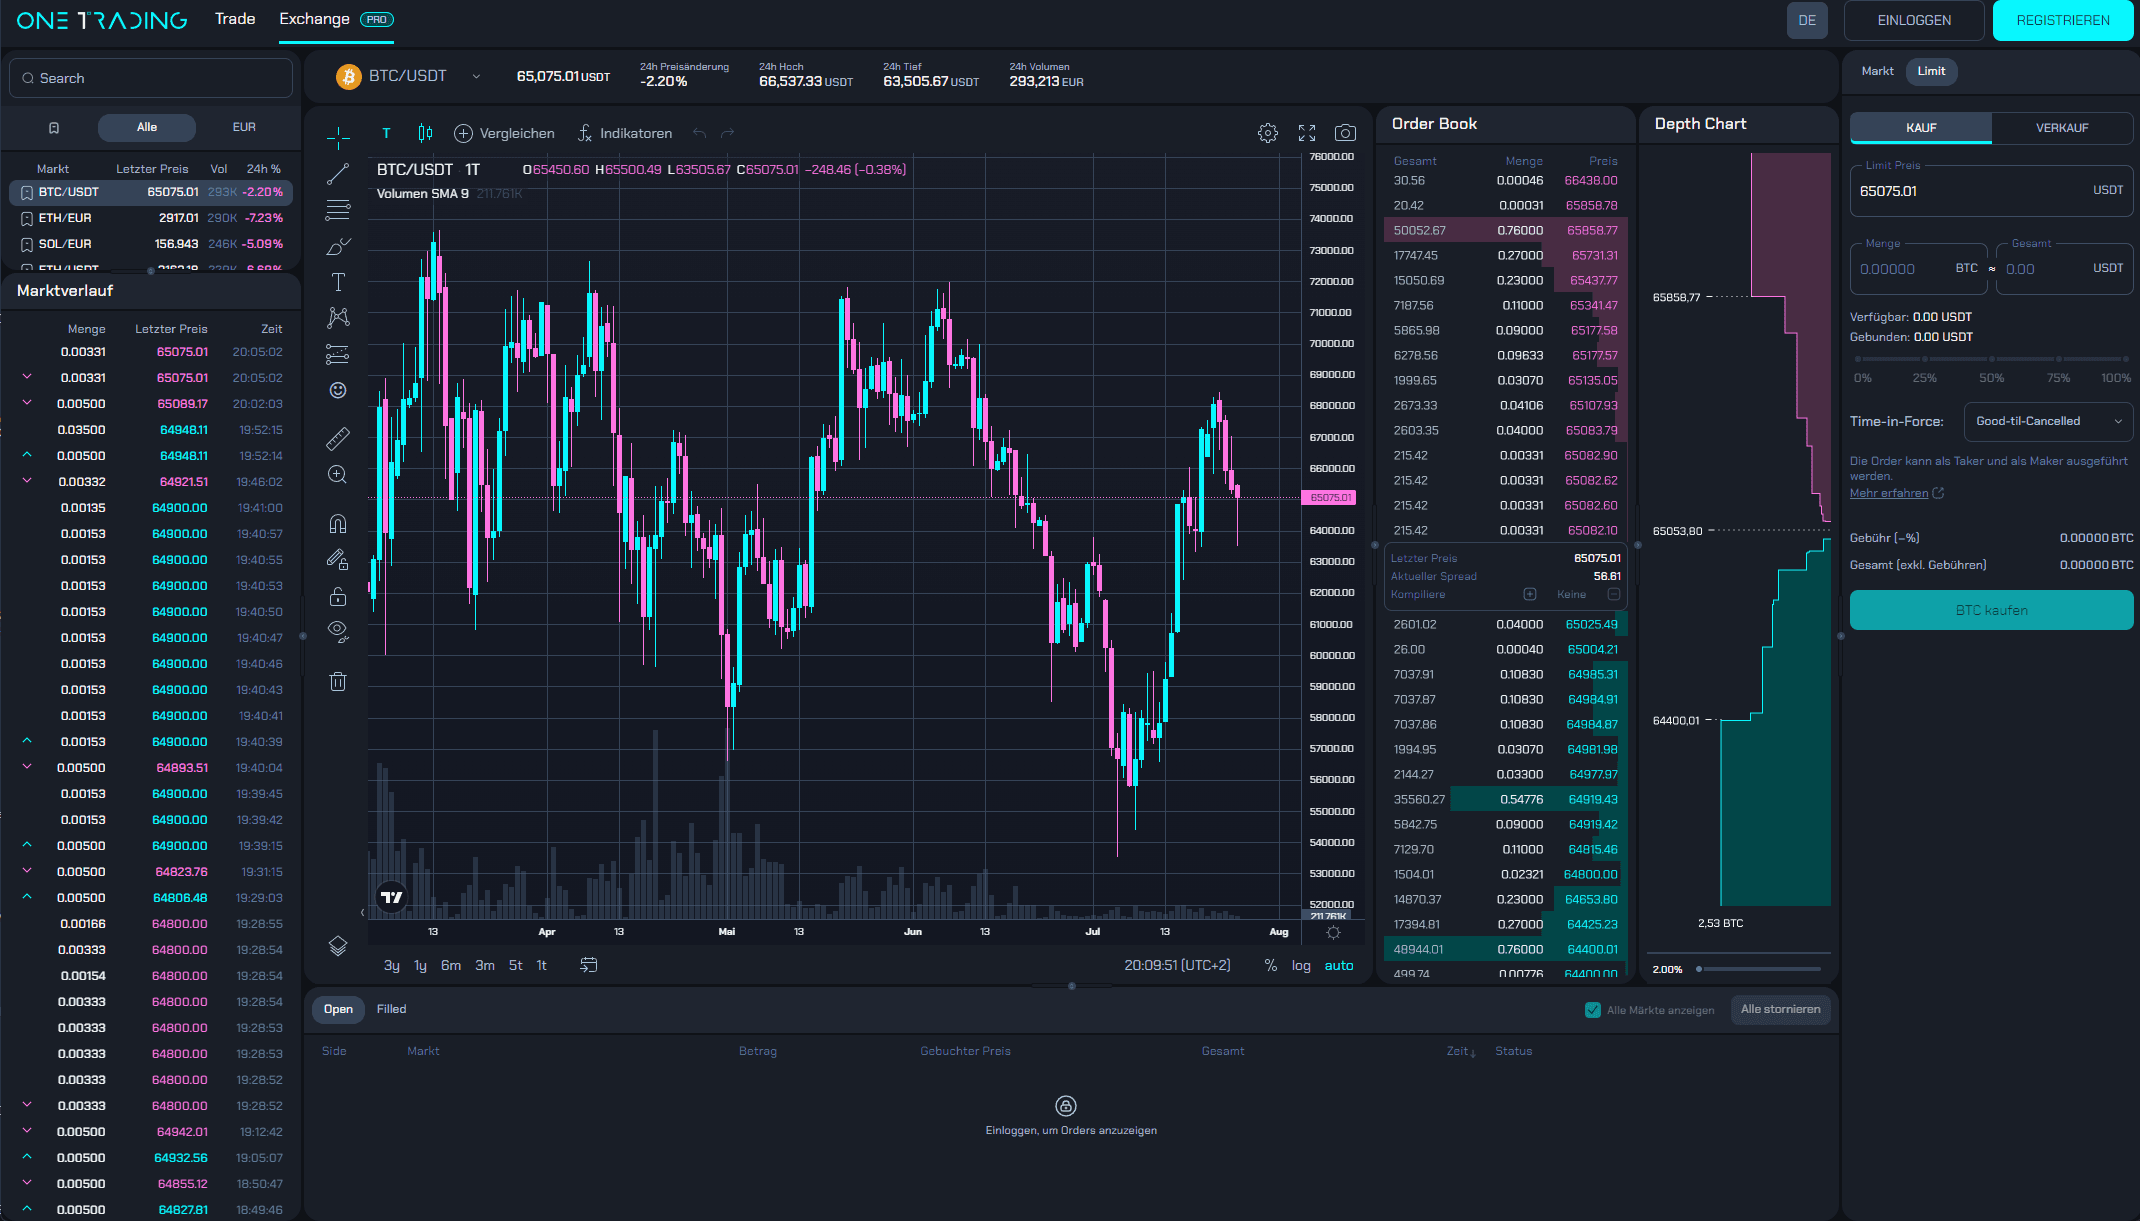Image resolution: width=2140 pixels, height=1221 pixels.
Task: Open the Vergleichen symbol compare dialog
Action: (x=504, y=133)
